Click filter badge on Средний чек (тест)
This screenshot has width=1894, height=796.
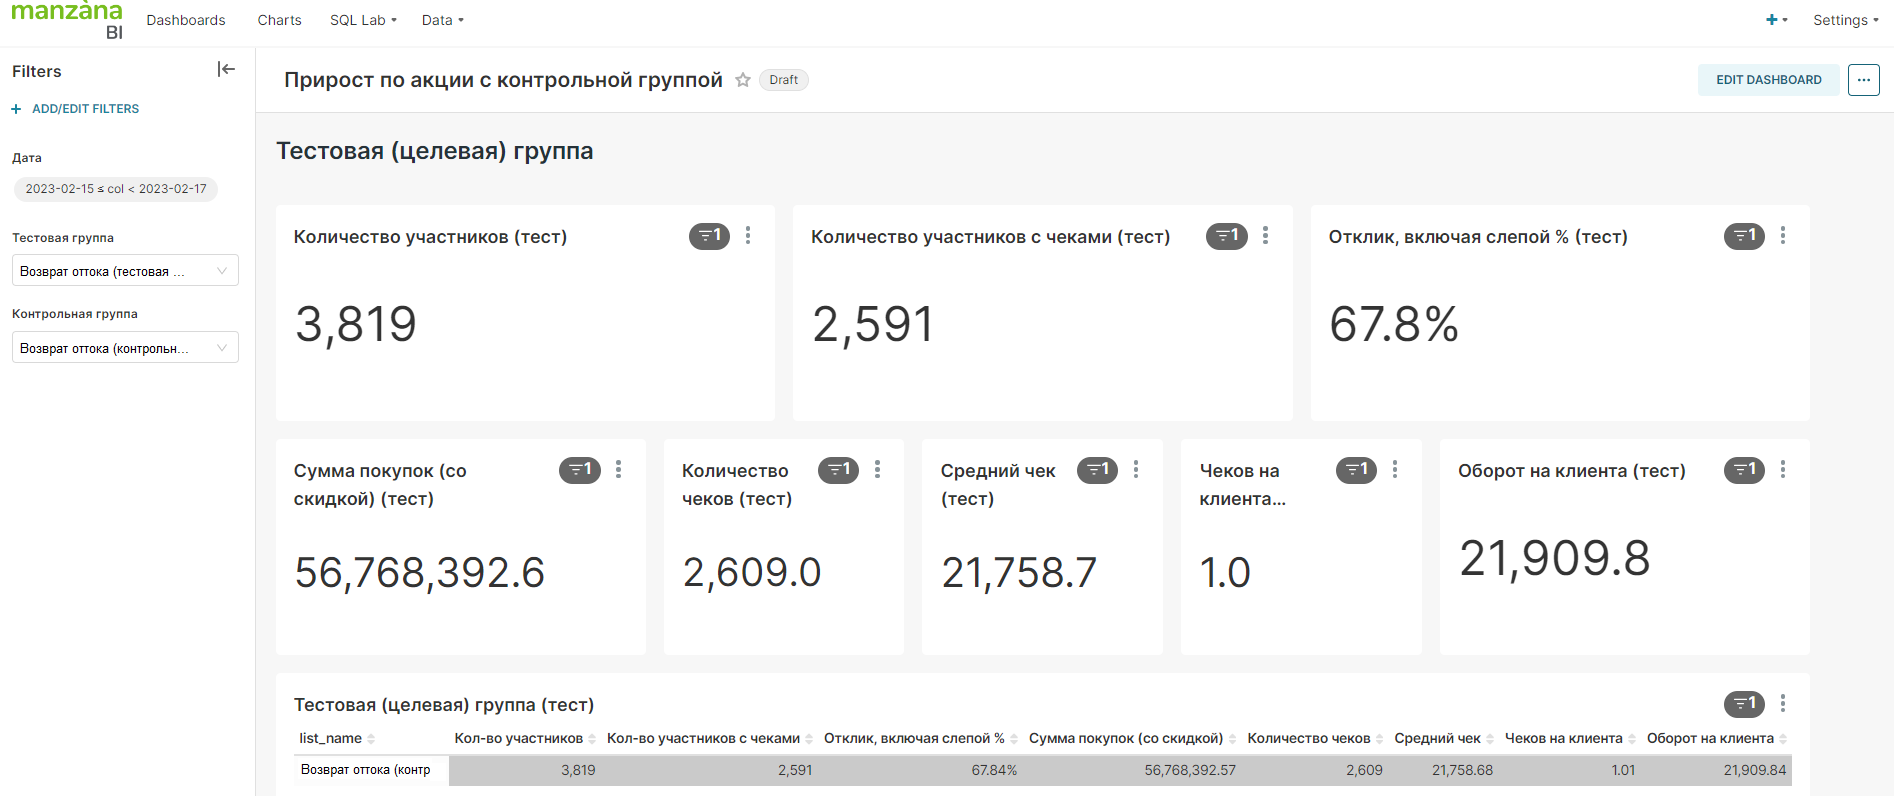click(x=1097, y=470)
